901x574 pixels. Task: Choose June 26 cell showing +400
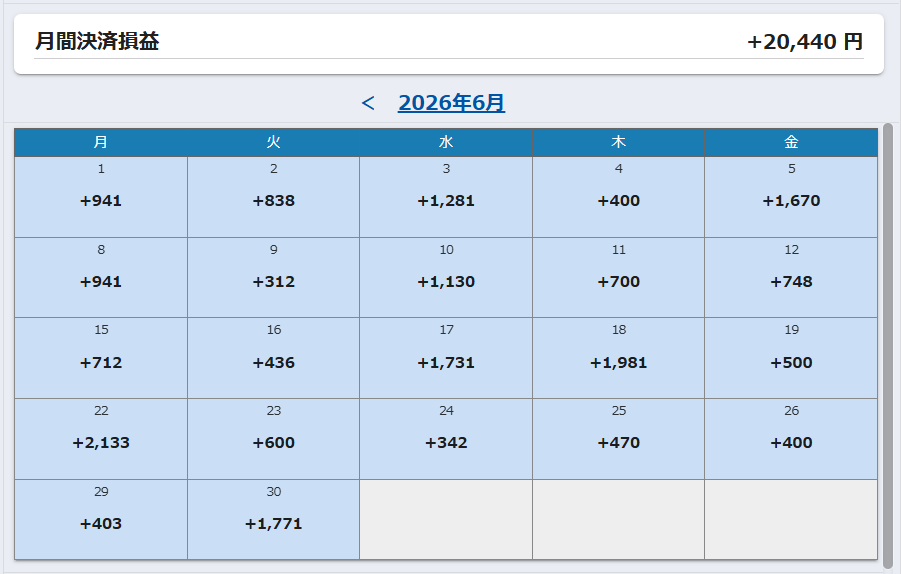tap(791, 439)
